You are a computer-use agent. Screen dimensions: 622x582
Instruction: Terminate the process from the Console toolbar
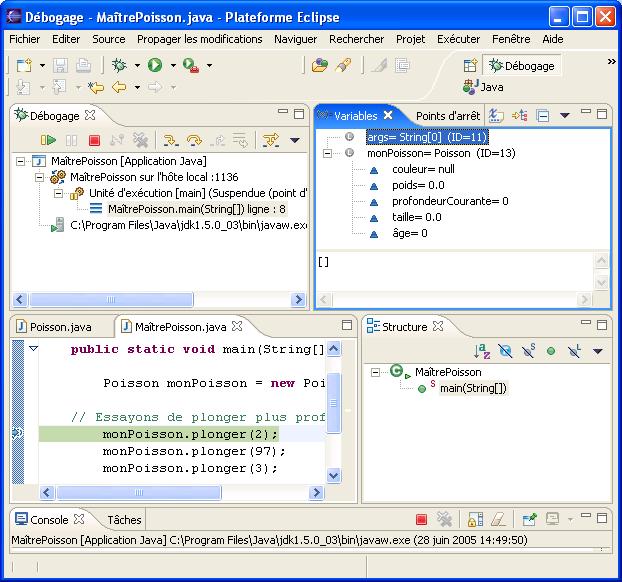[x=422, y=520]
